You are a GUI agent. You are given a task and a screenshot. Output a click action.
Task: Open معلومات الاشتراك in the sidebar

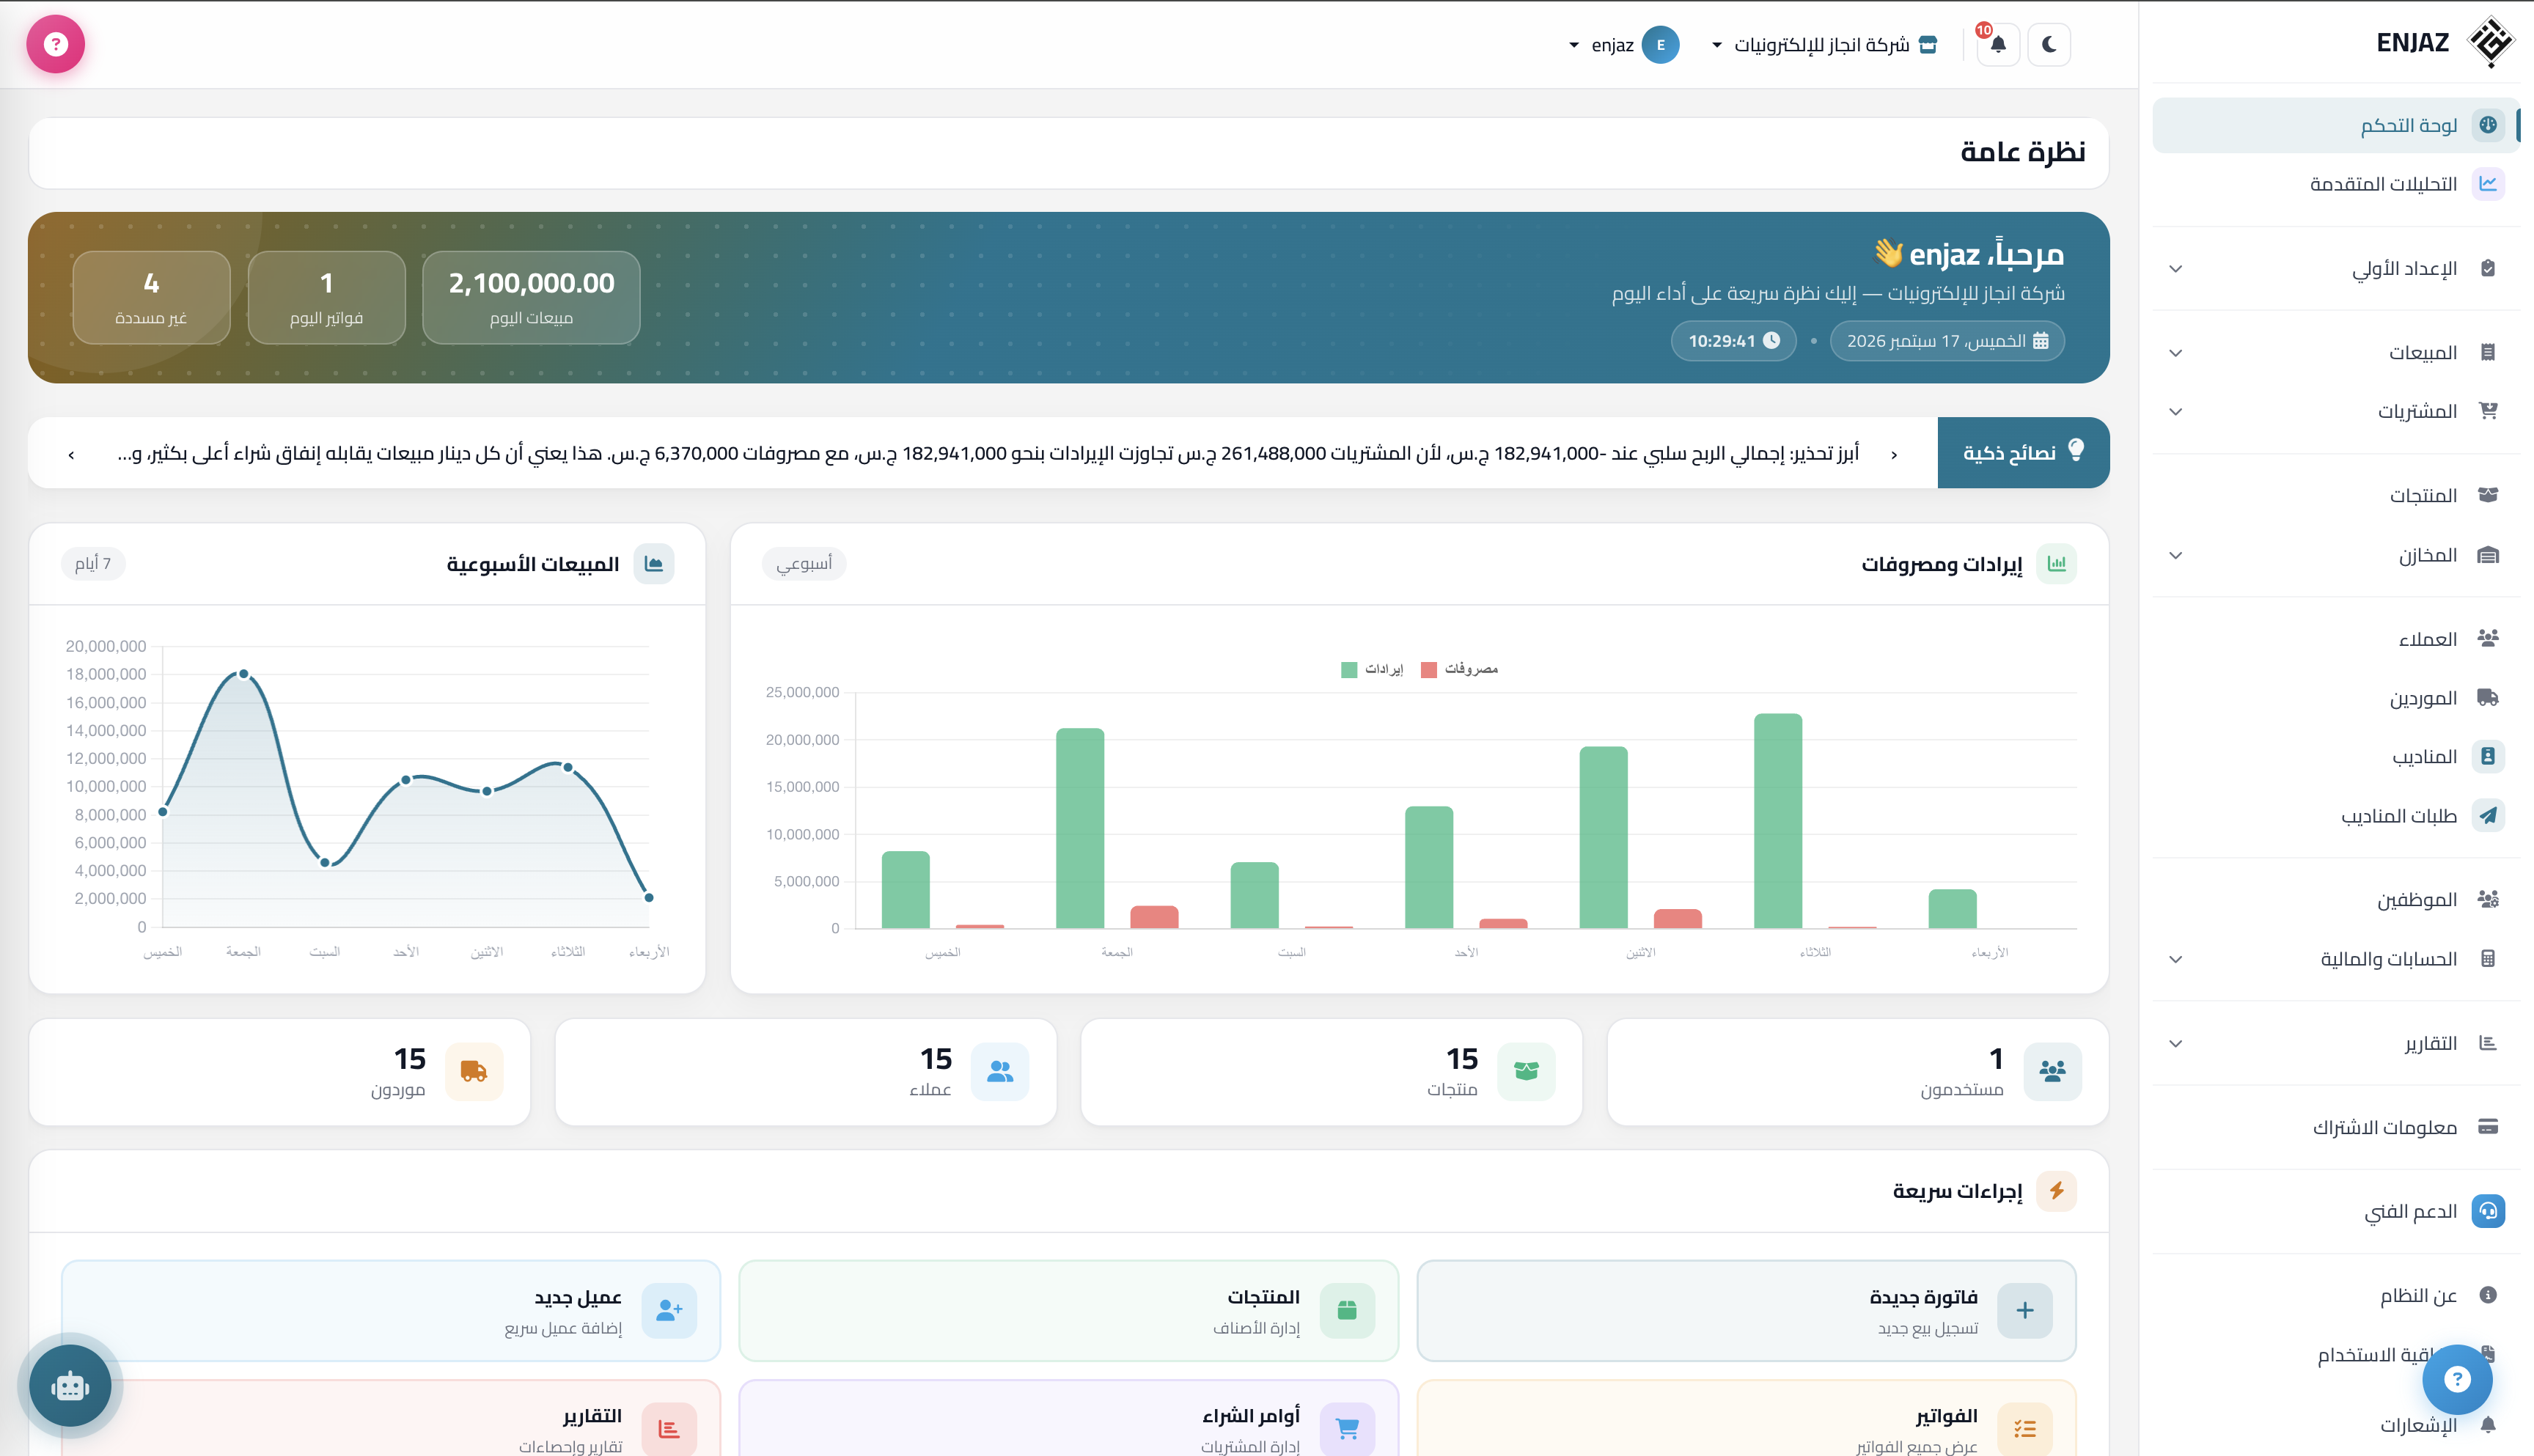[x=2335, y=1127]
